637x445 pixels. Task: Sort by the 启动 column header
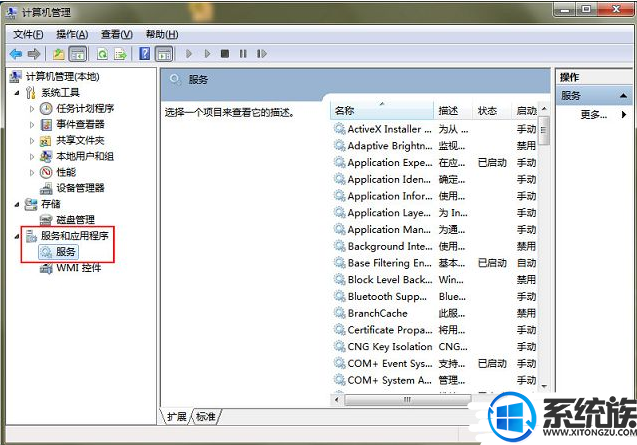tap(525, 111)
